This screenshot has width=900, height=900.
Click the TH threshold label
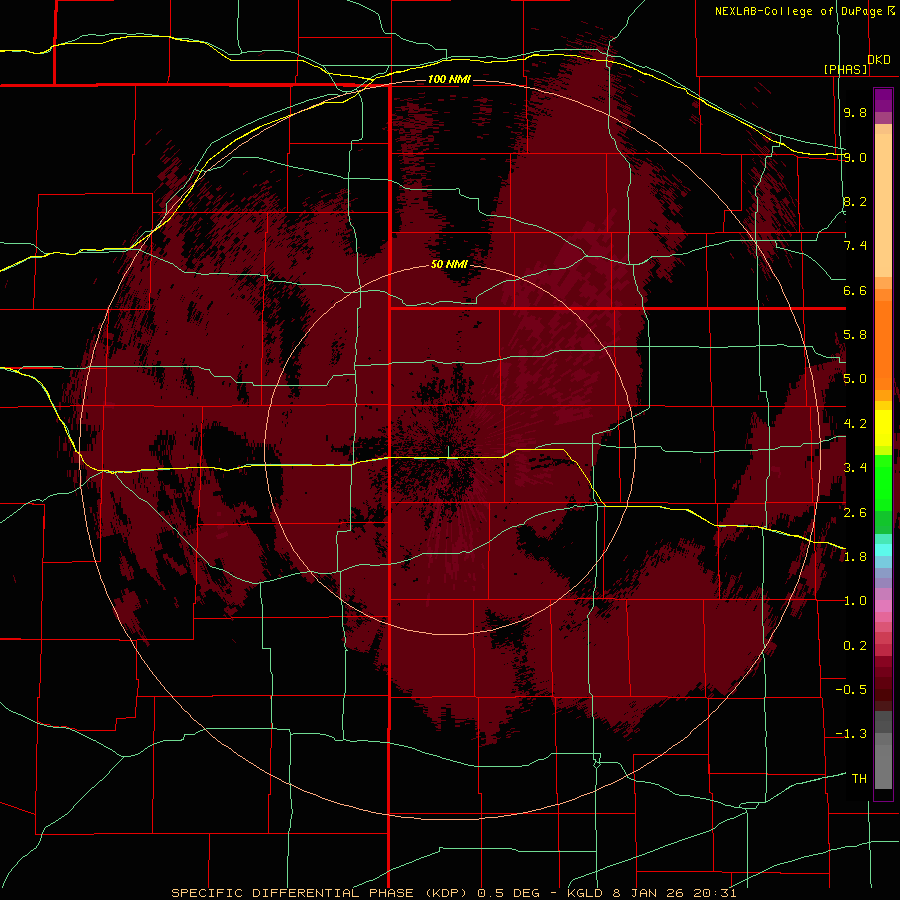859,779
